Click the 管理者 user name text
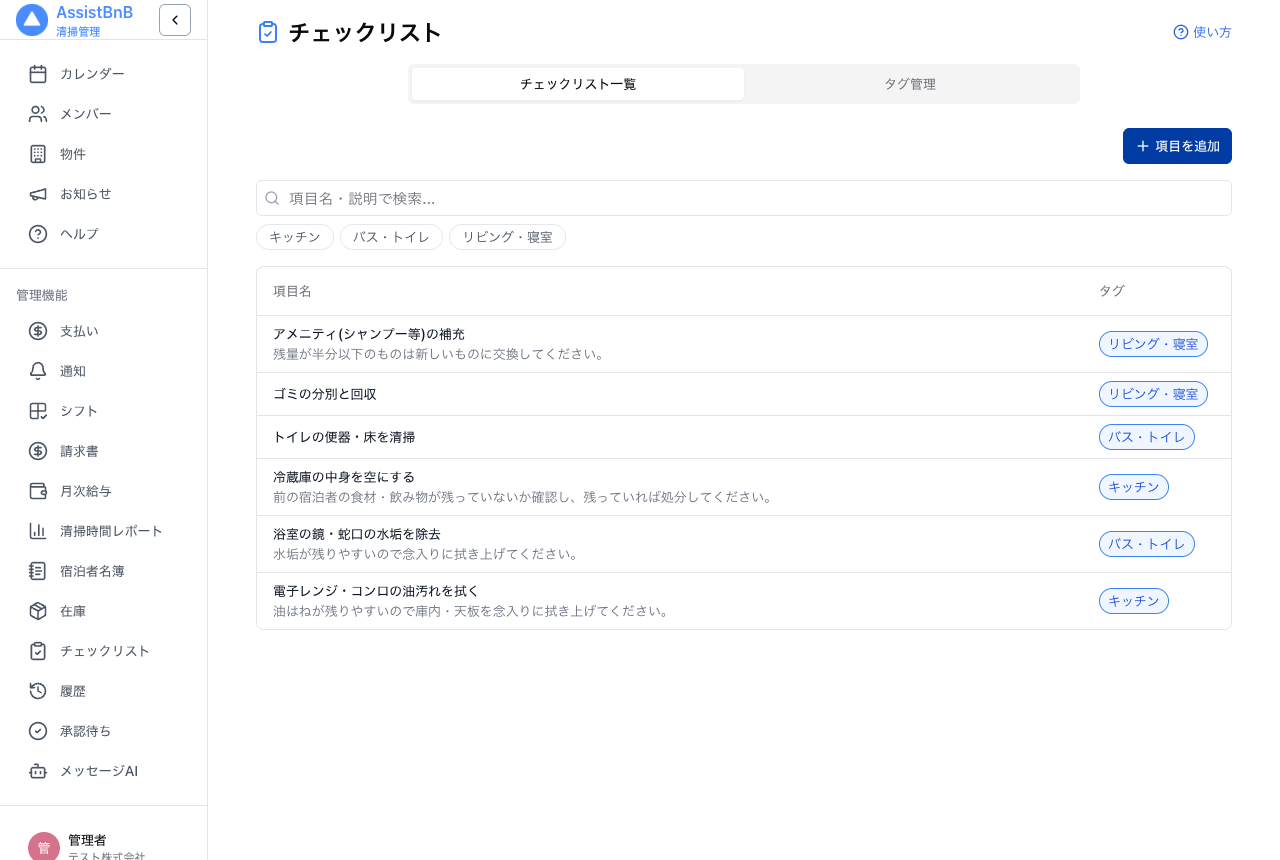1280x860 pixels. point(87,840)
